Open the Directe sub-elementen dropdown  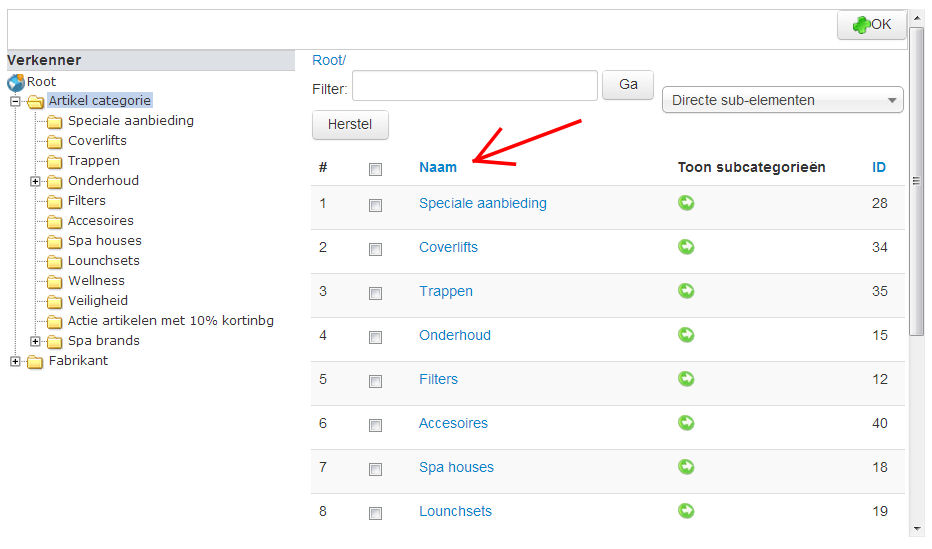[782, 100]
